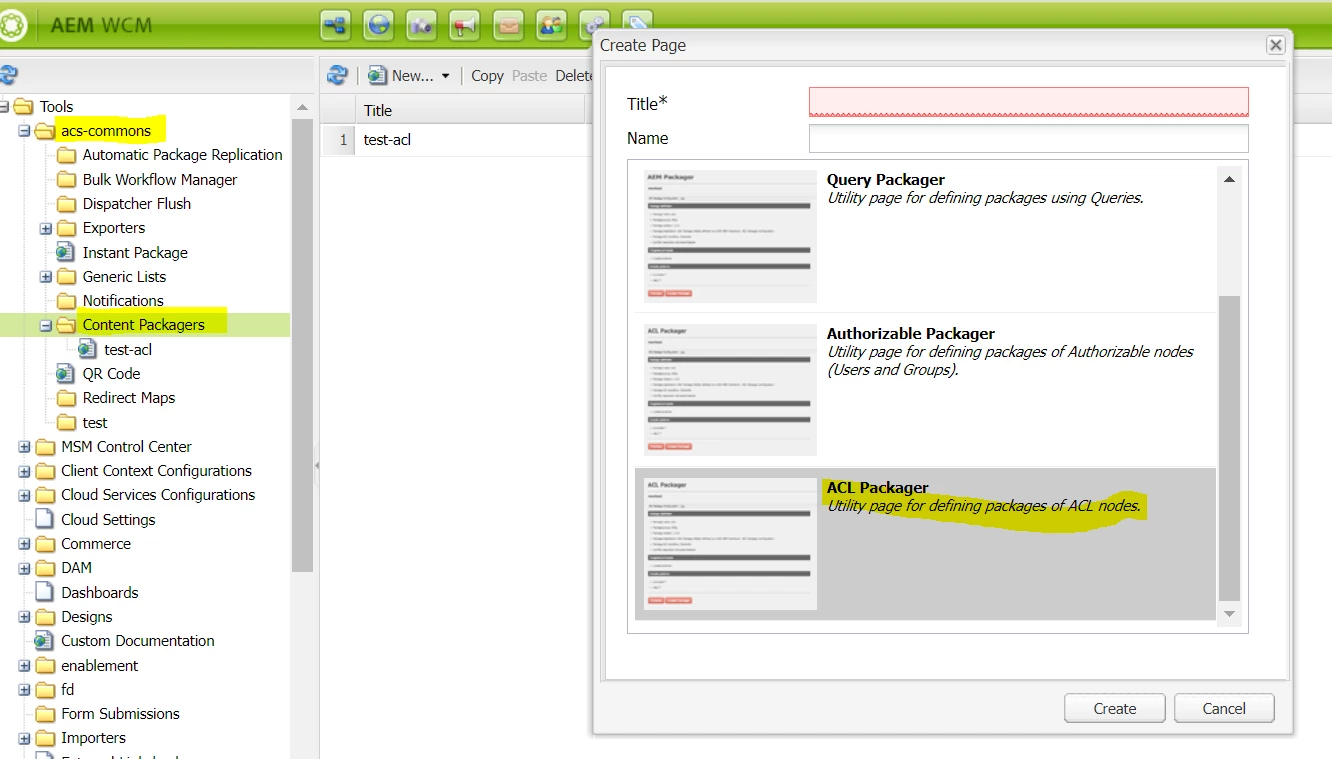Select Dashboards in tree

(x=100, y=593)
